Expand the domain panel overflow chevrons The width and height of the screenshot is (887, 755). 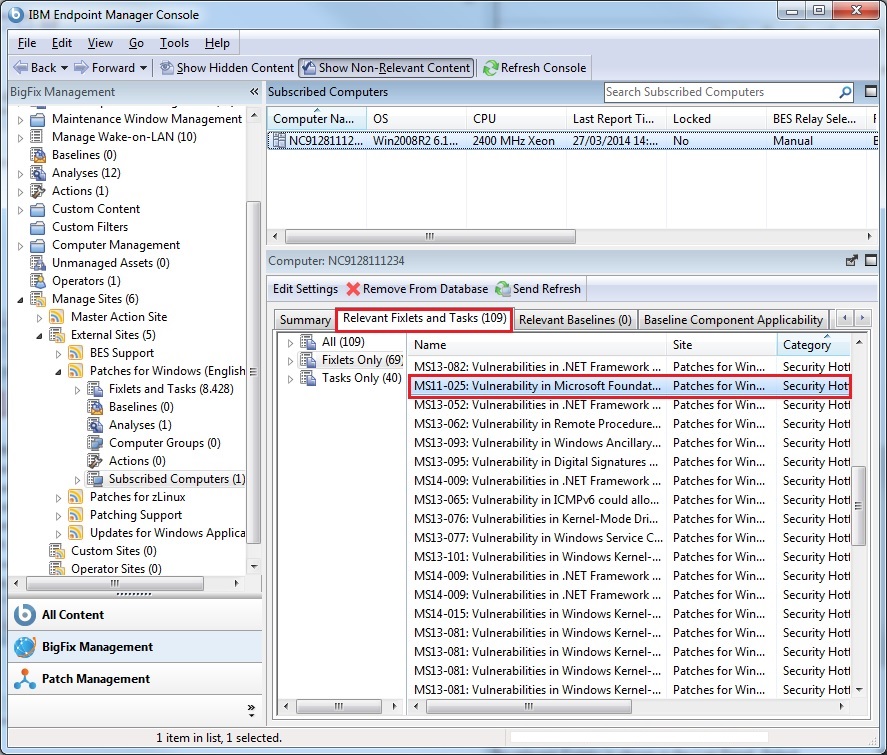251,711
